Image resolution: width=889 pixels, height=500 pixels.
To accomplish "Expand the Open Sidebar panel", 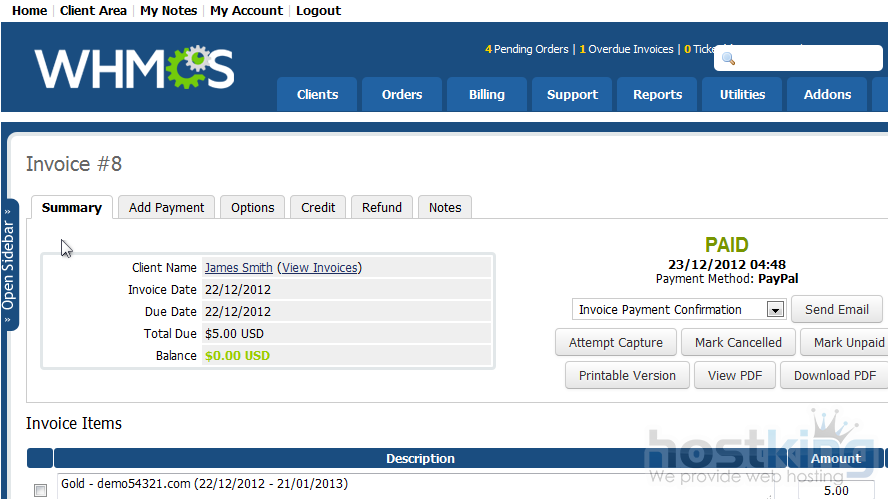I will click(x=9, y=265).
